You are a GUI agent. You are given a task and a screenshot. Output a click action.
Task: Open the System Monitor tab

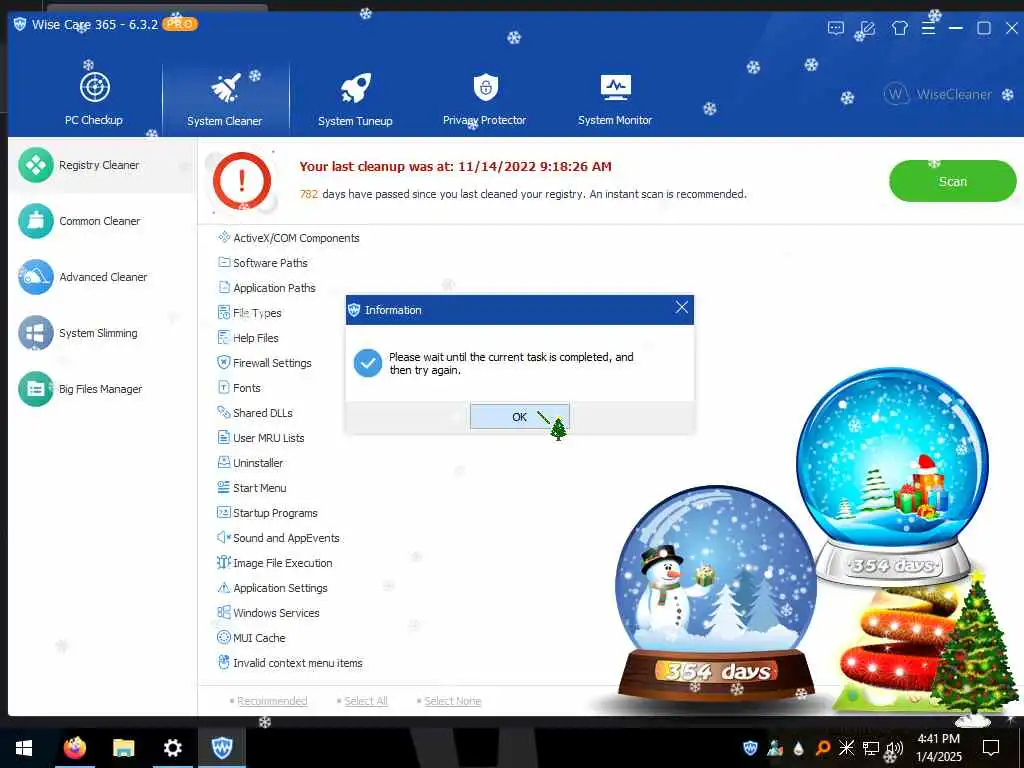[x=615, y=99]
